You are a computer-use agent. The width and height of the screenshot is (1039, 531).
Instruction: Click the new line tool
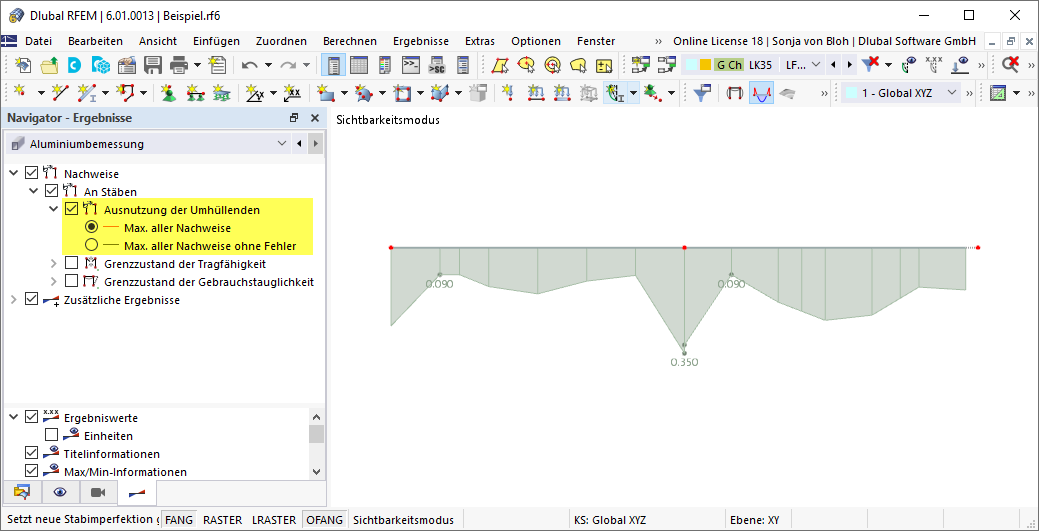coord(60,92)
